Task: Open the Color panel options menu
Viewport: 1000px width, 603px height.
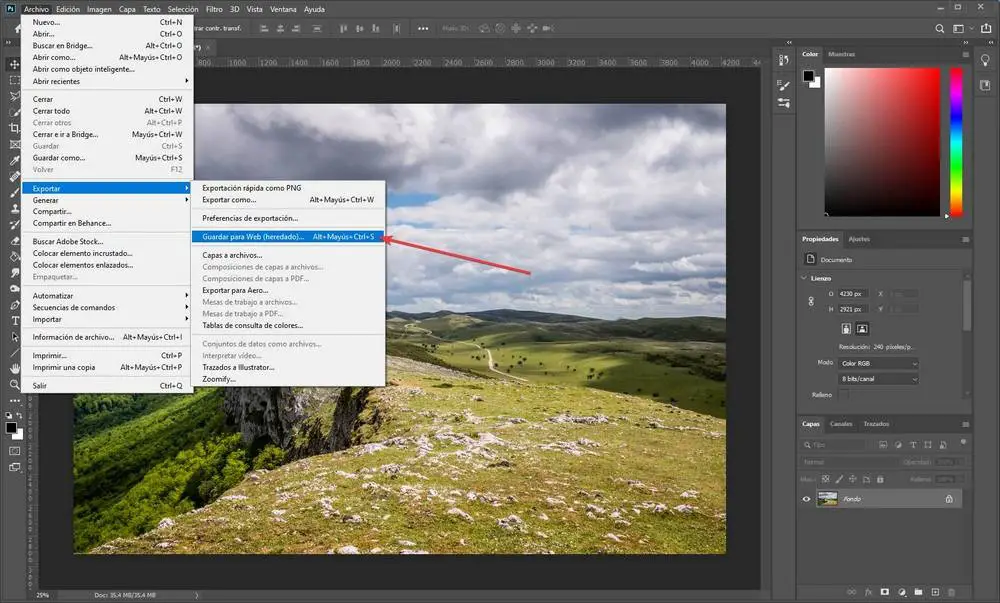Action: click(966, 54)
